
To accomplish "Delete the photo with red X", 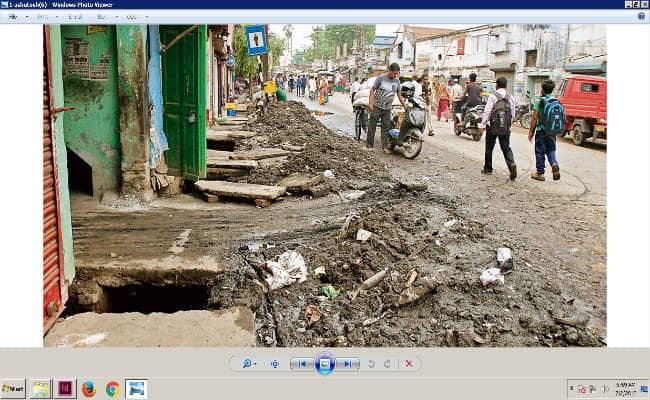I will coord(408,364).
